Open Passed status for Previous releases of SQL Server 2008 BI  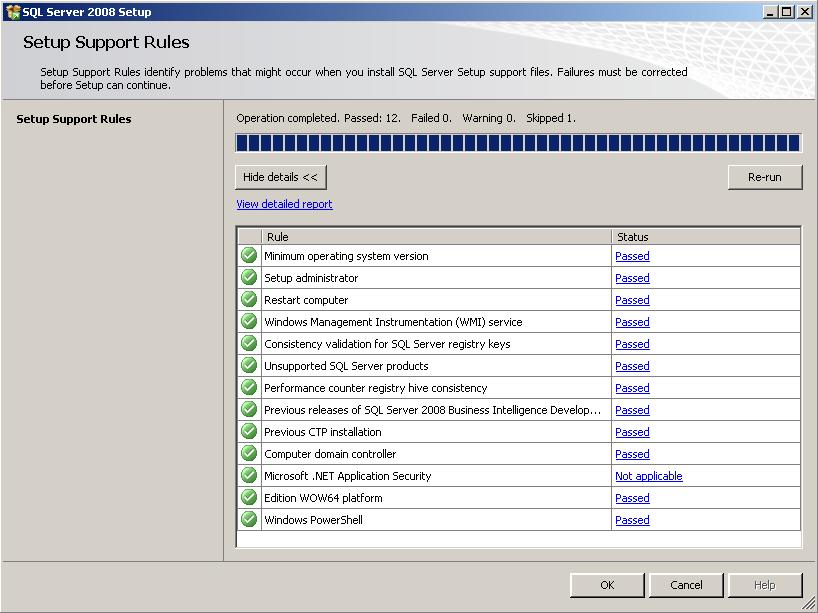click(x=632, y=410)
